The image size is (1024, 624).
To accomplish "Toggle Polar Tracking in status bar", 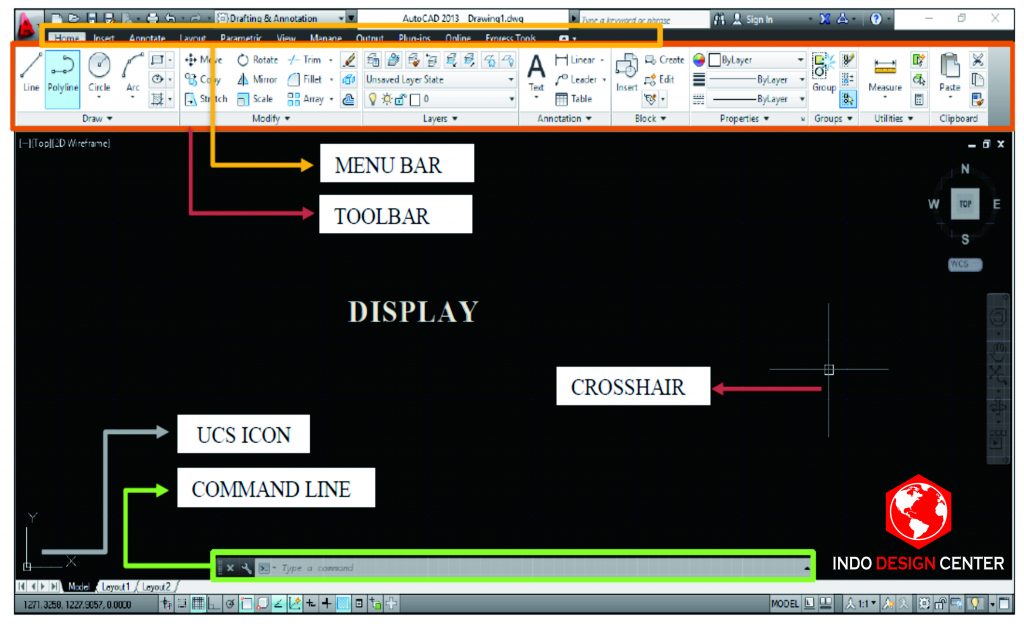I will pyautogui.click(x=230, y=604).
